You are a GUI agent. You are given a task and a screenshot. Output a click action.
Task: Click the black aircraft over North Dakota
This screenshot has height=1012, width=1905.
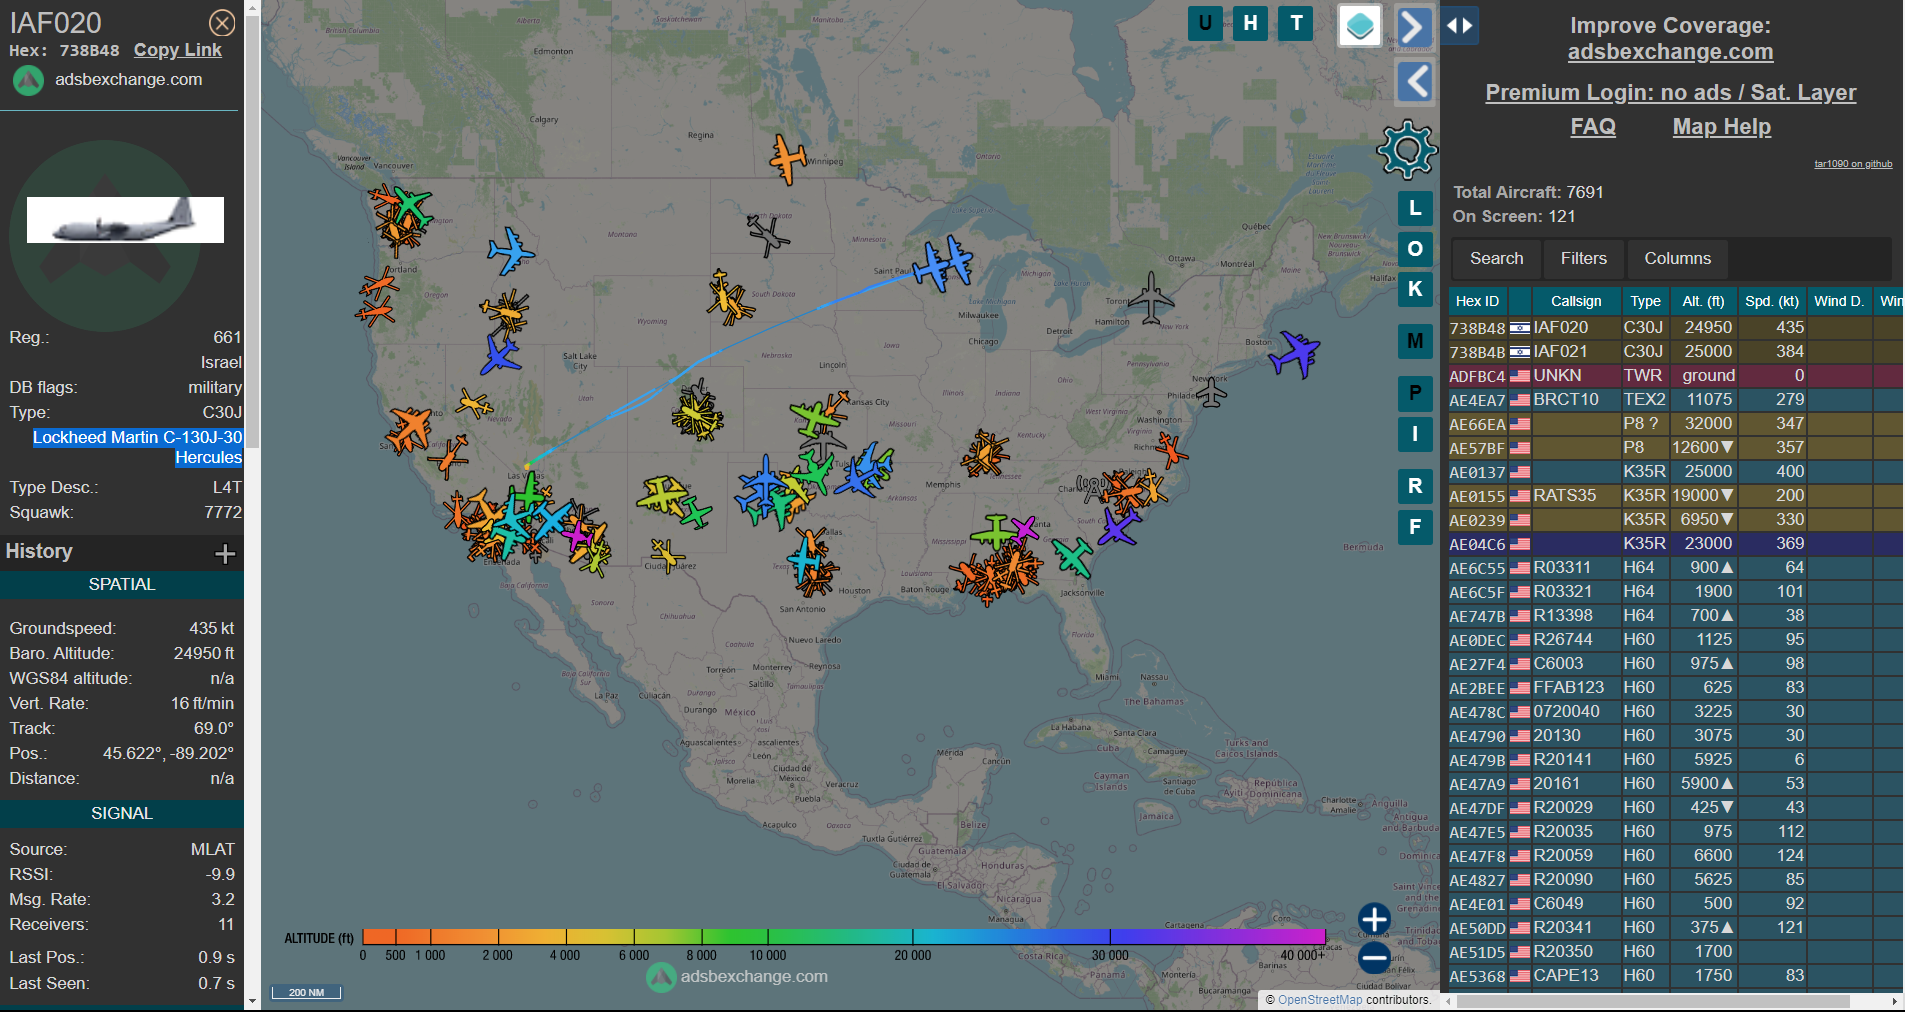point(768,235)
